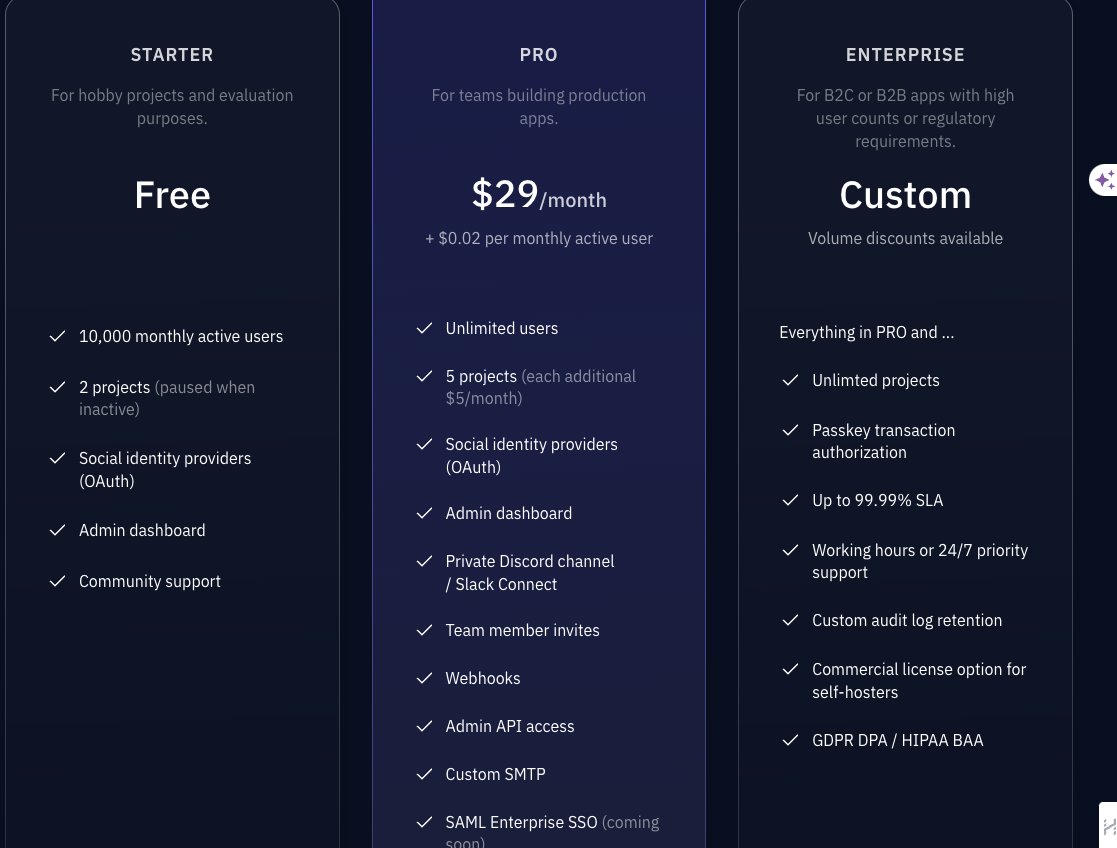Click checkmark beside Custom audit log retention
1117x848 pixels.
point(790,620)
